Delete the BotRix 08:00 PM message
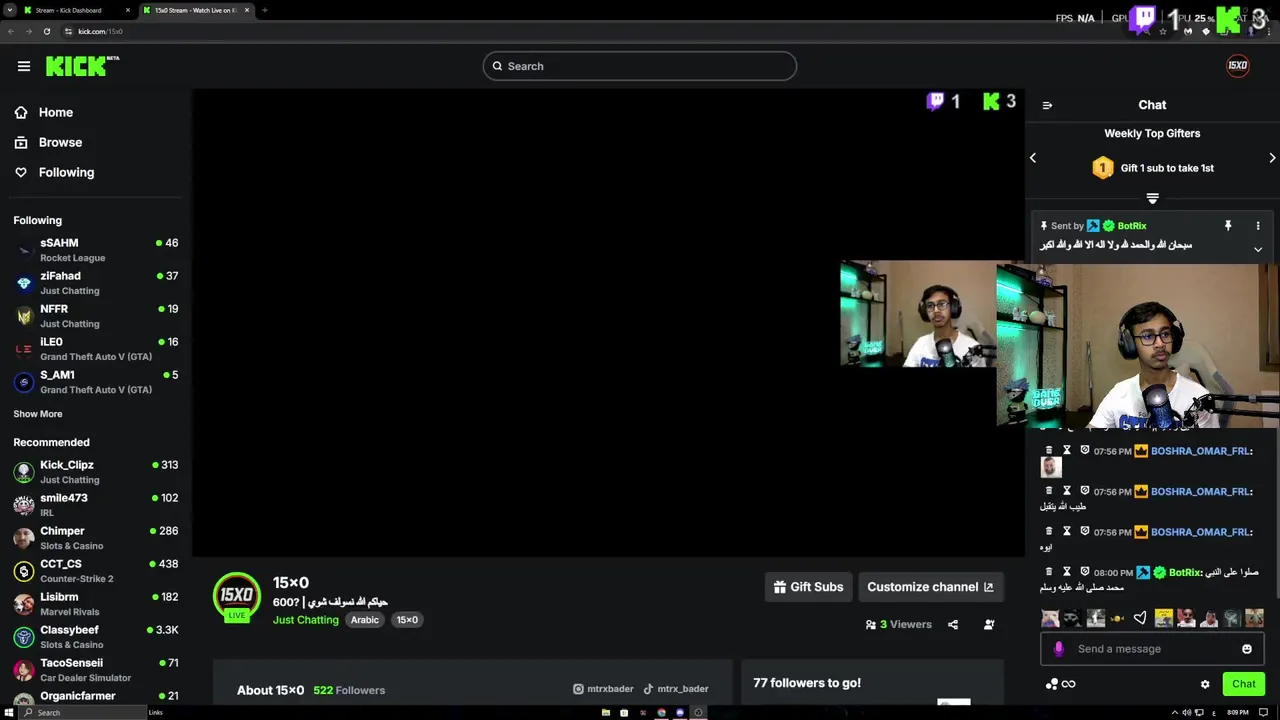 1049,572
